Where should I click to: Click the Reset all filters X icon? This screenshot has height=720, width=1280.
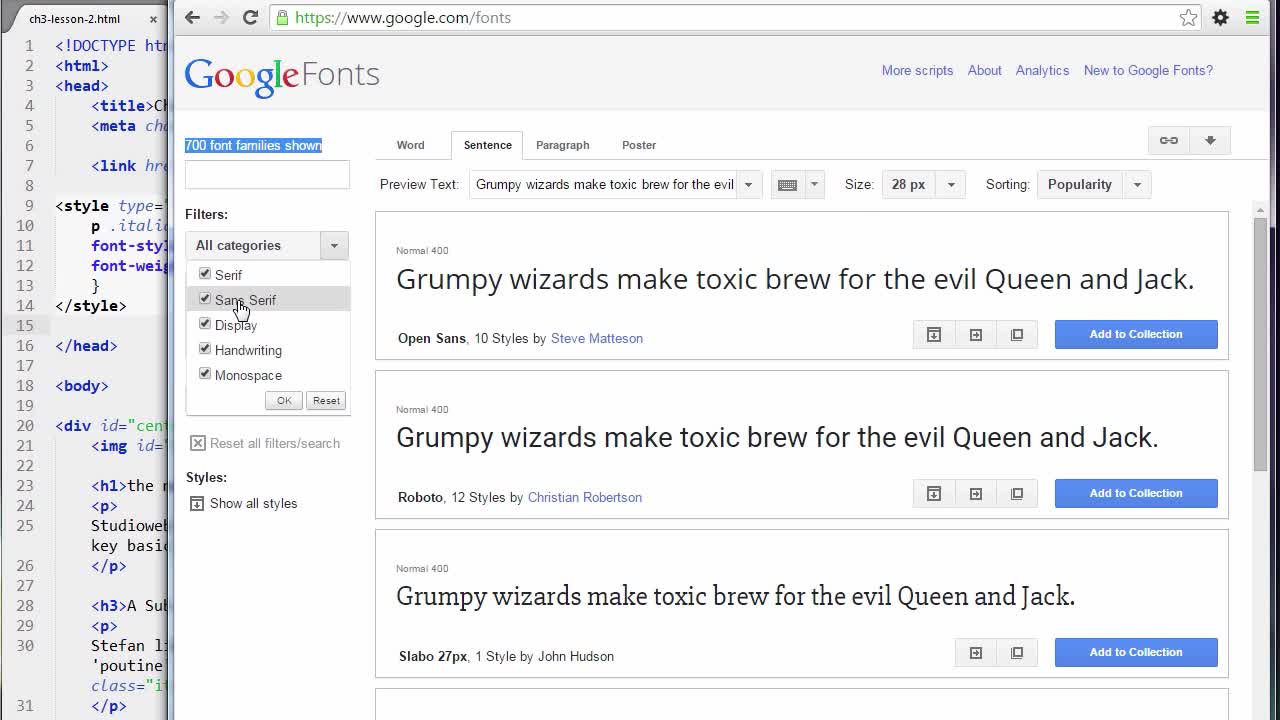coord(198,443)
